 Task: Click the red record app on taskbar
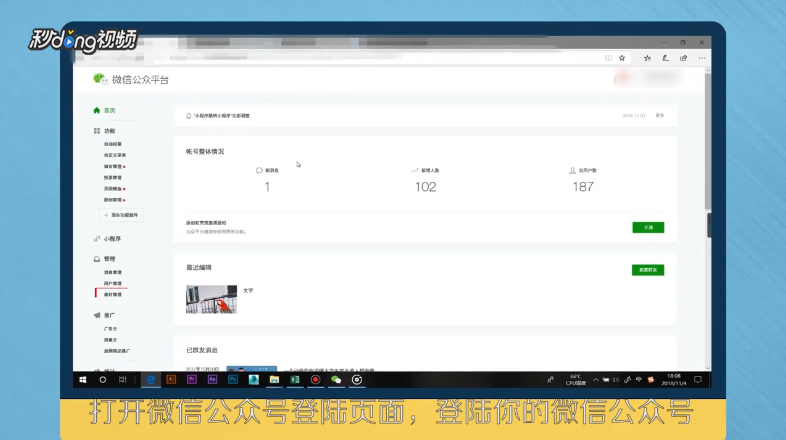(x=315, y=380)
